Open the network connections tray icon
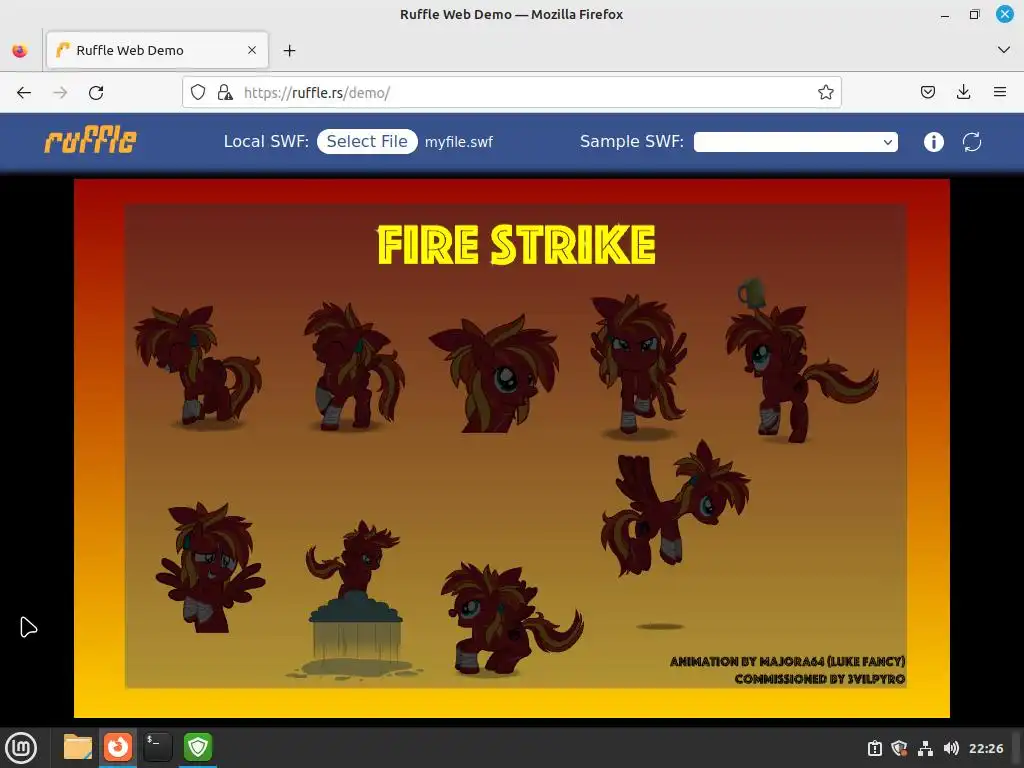Viewport: 1024px width, 768px height. coord(925,748)
